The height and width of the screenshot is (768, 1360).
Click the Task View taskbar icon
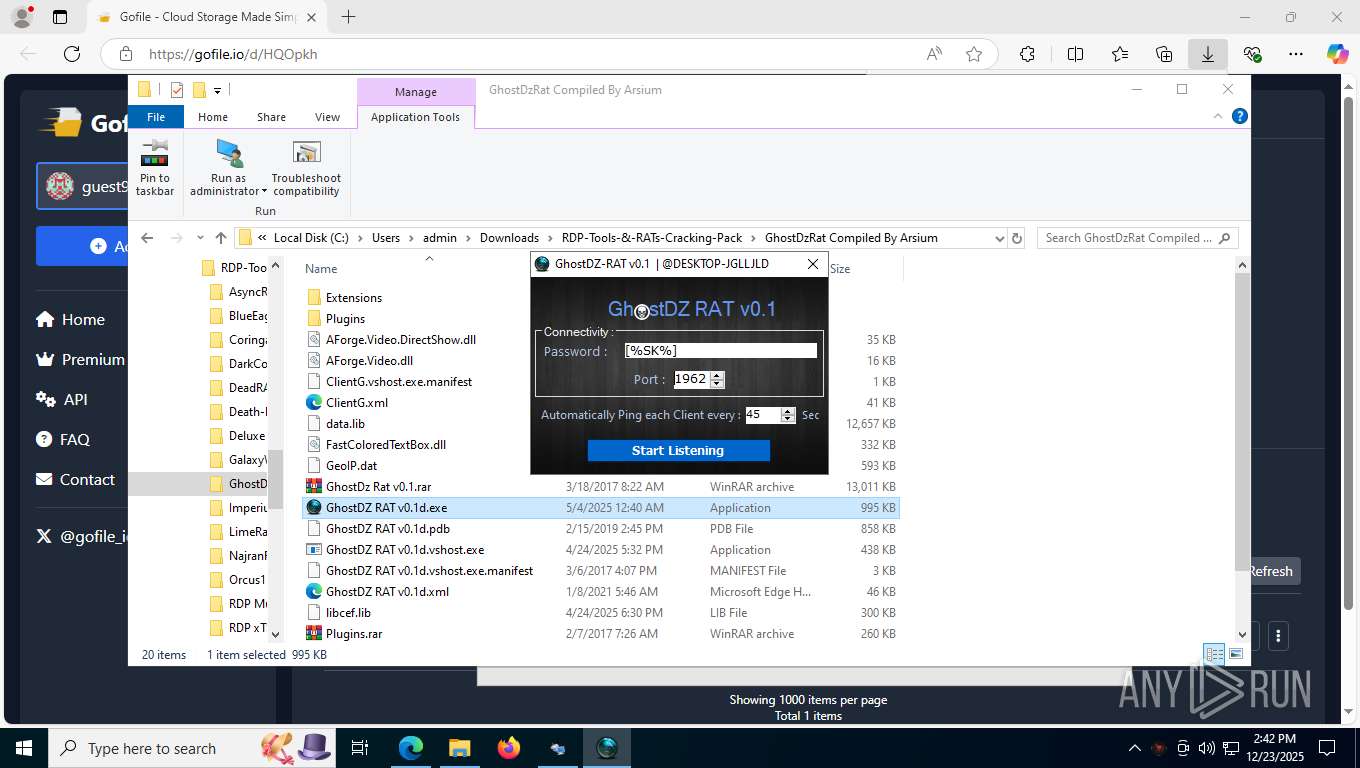pos(360,748)
